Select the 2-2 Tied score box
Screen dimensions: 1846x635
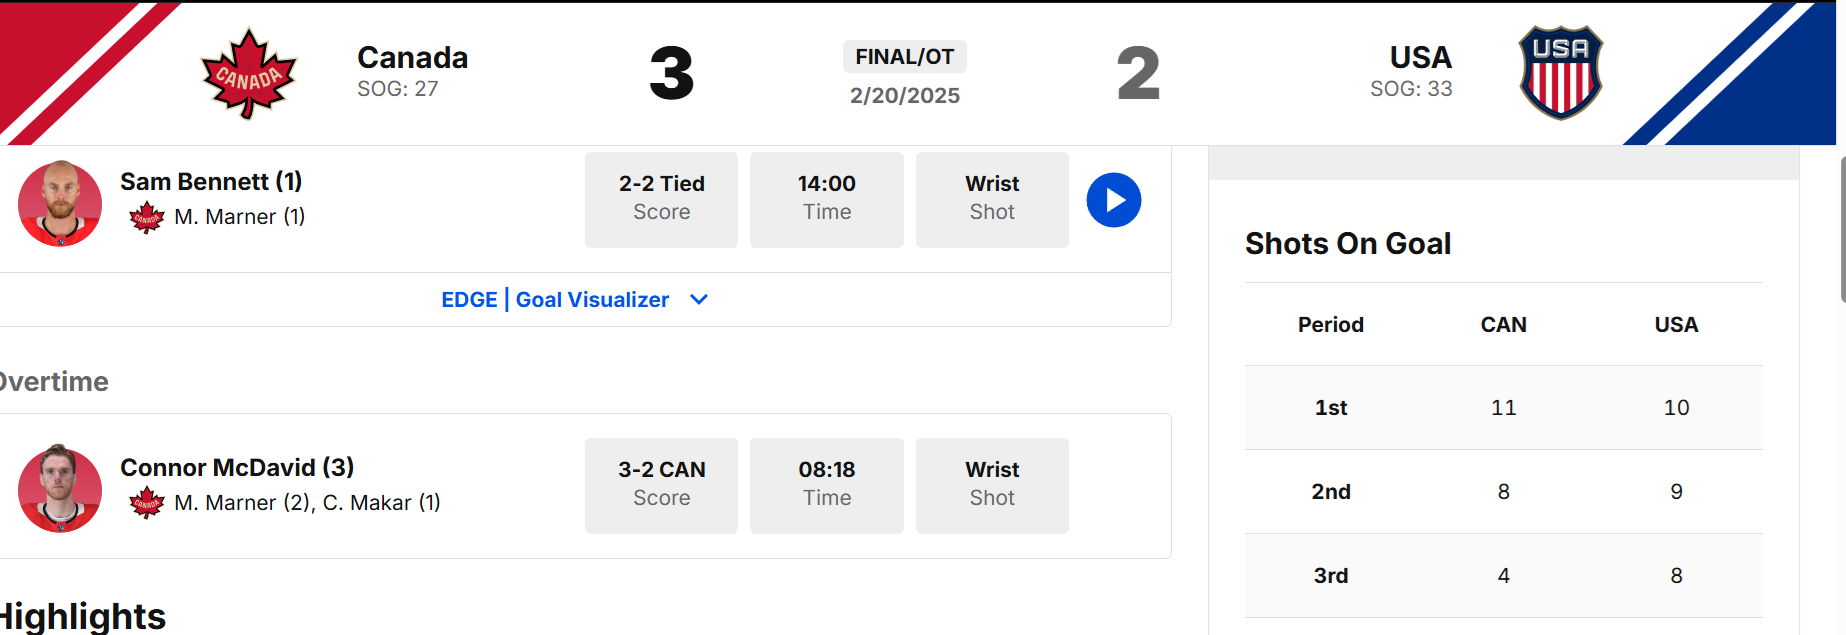(661, 200)
